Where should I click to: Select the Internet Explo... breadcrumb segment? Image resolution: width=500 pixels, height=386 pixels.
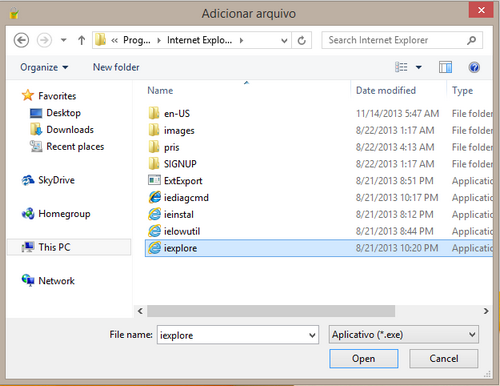(199, 40)
